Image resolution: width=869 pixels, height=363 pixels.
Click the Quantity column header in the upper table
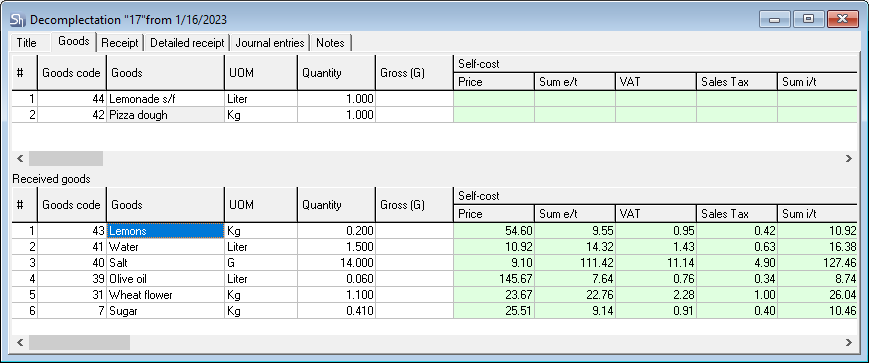click(x=336, y=73)
